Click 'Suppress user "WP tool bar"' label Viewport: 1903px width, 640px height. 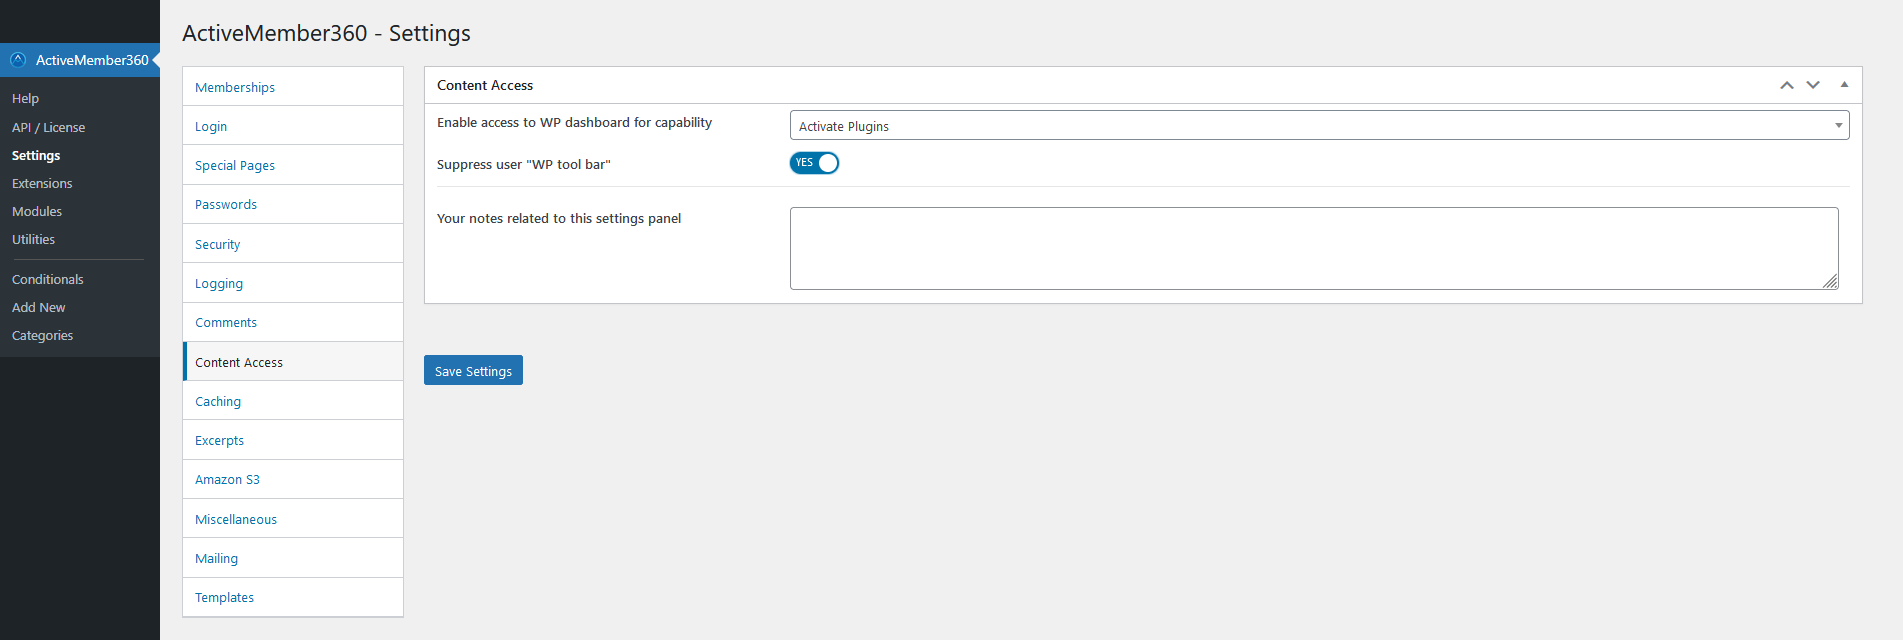point(523,164)
